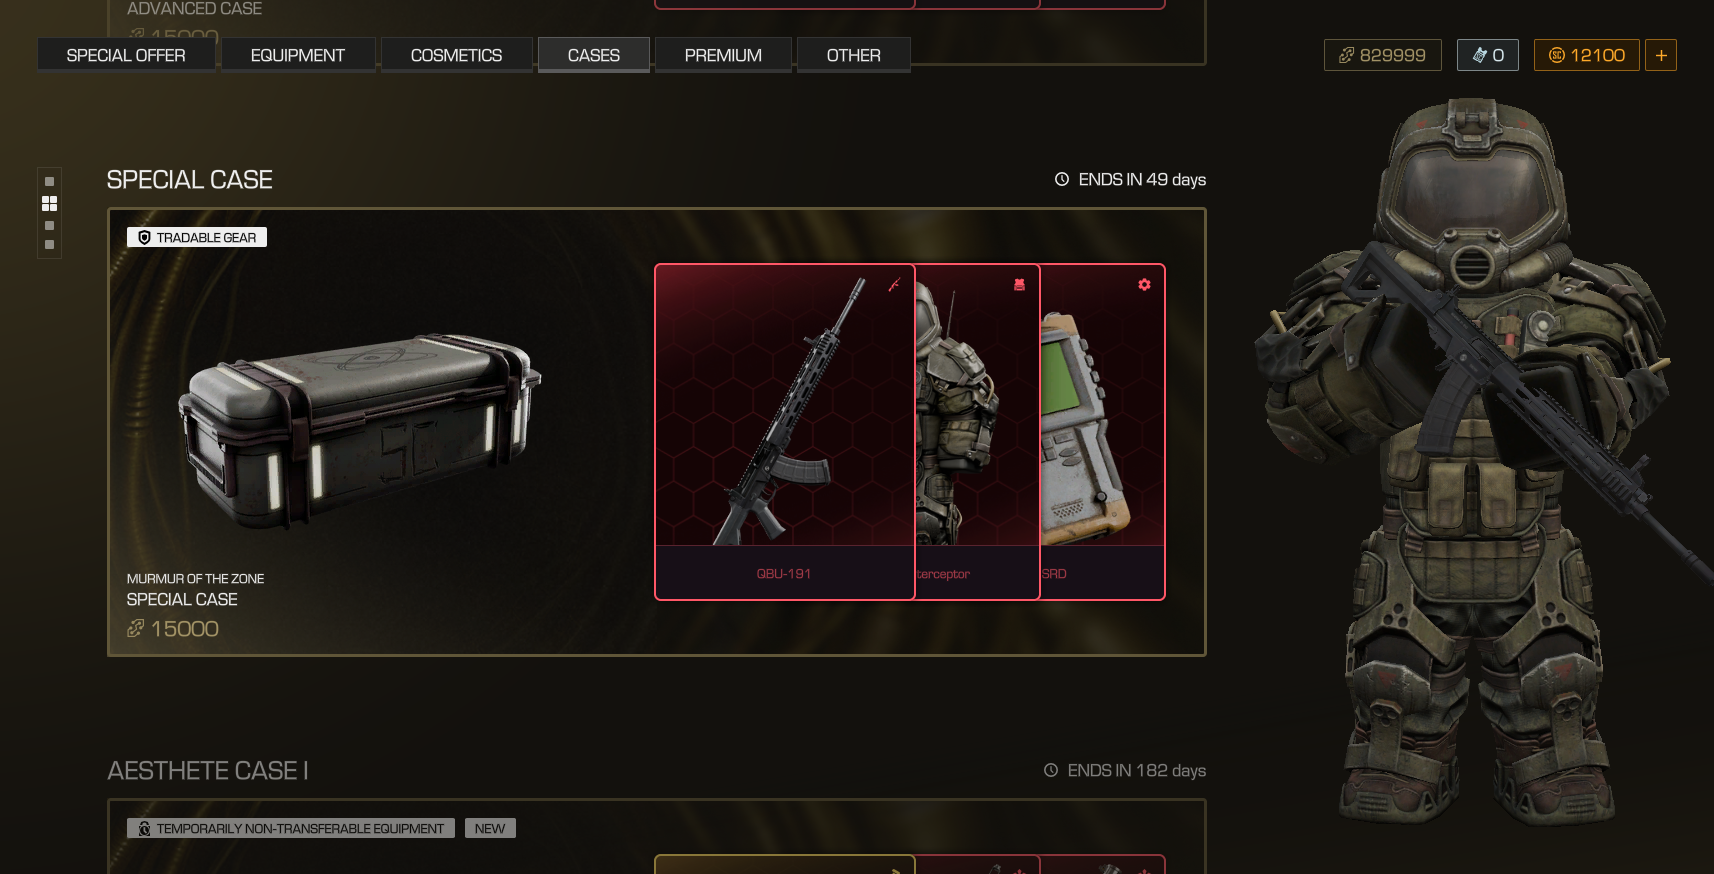1714x874 pixels.
Task: Jump to first section in side navigator
Action: click(49, 182)
